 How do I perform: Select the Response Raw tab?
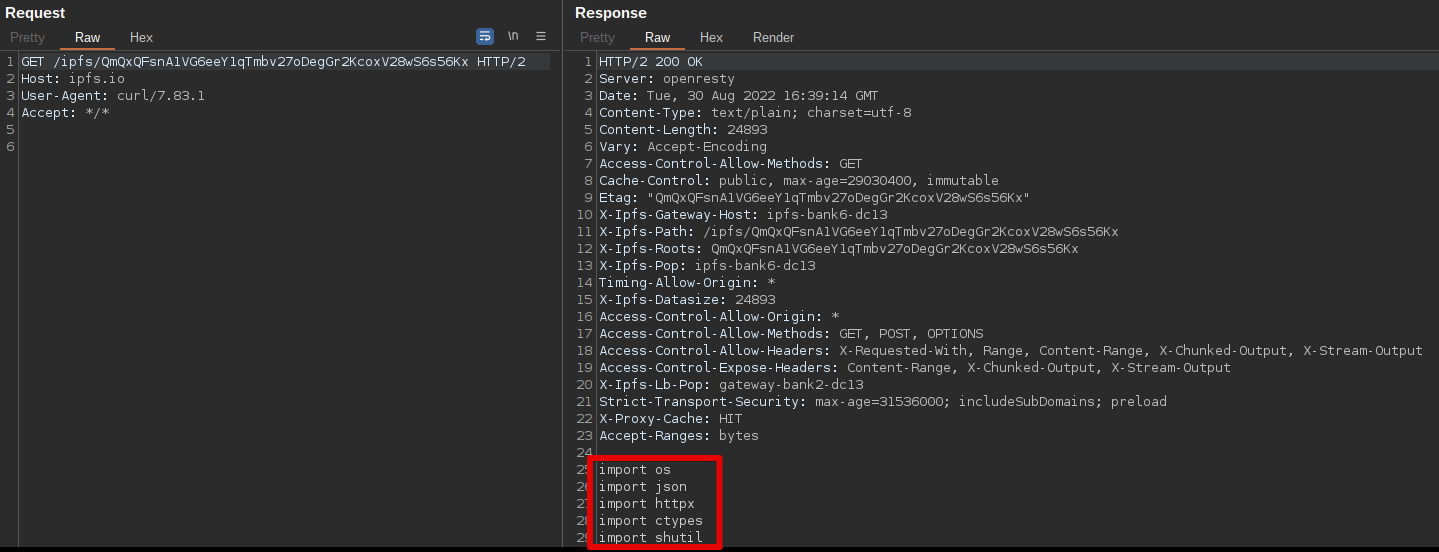point(658,38)
